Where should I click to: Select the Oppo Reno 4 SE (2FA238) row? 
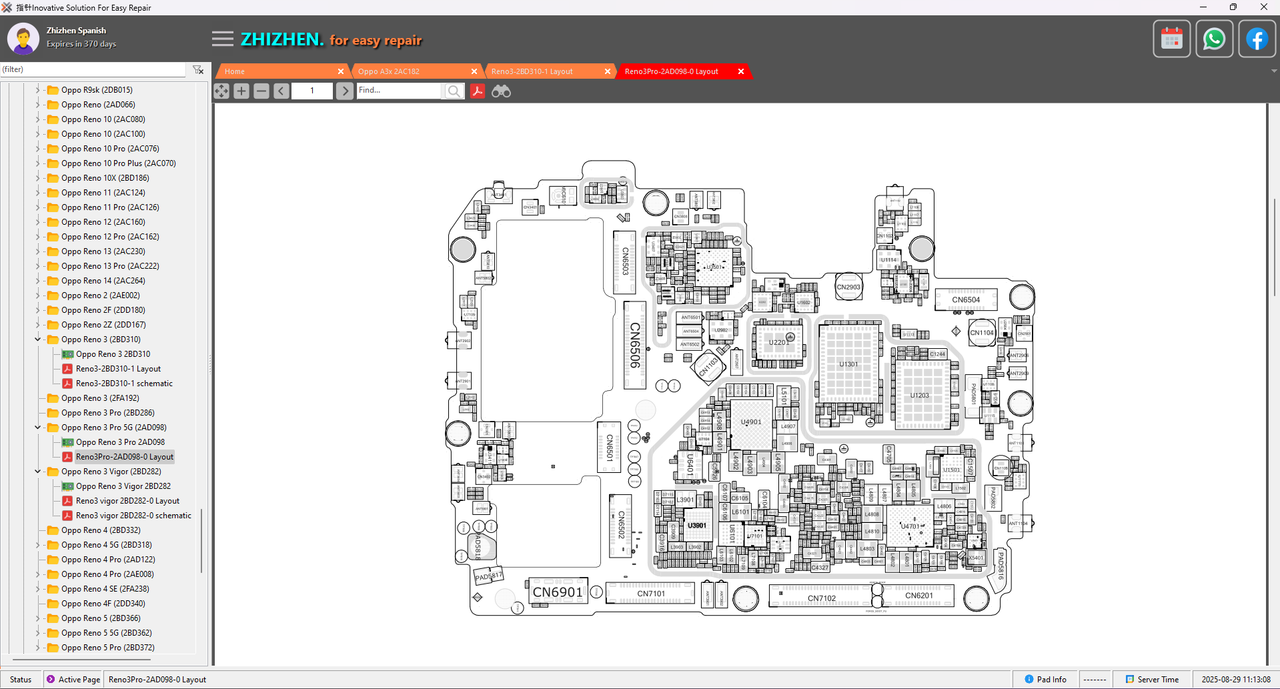106,589
